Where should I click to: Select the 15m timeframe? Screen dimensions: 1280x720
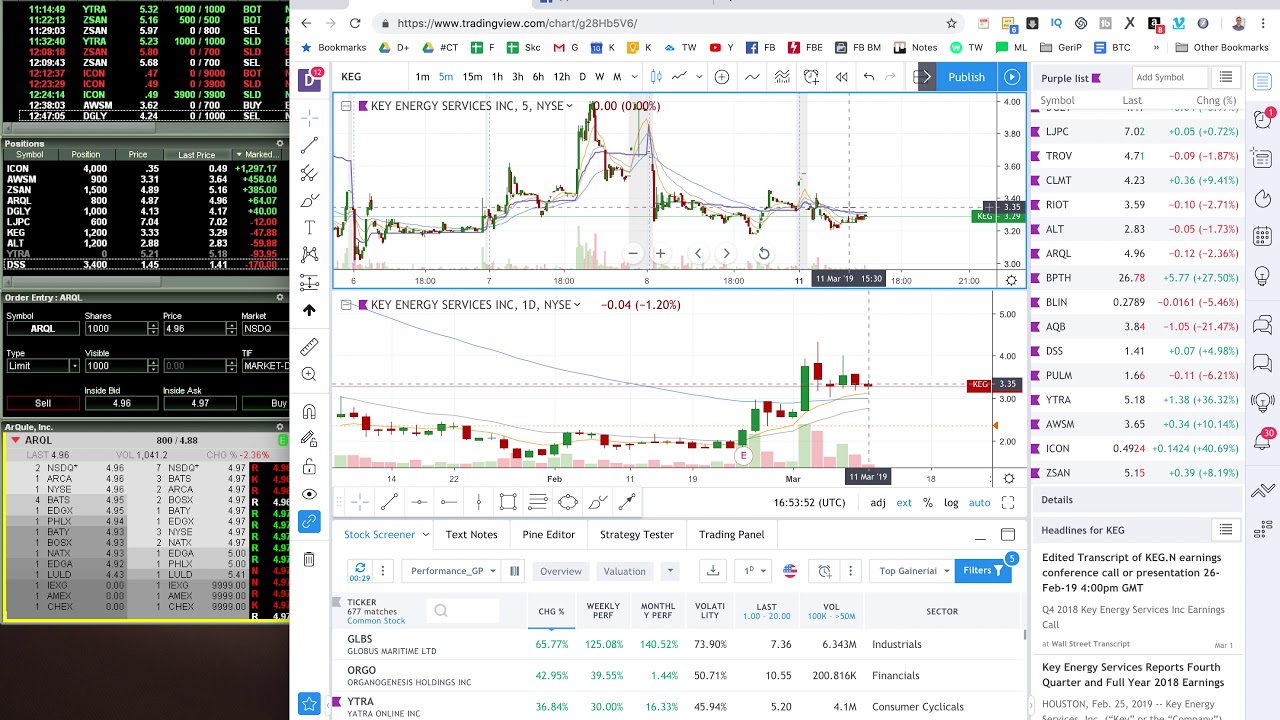tap(472, 77)
